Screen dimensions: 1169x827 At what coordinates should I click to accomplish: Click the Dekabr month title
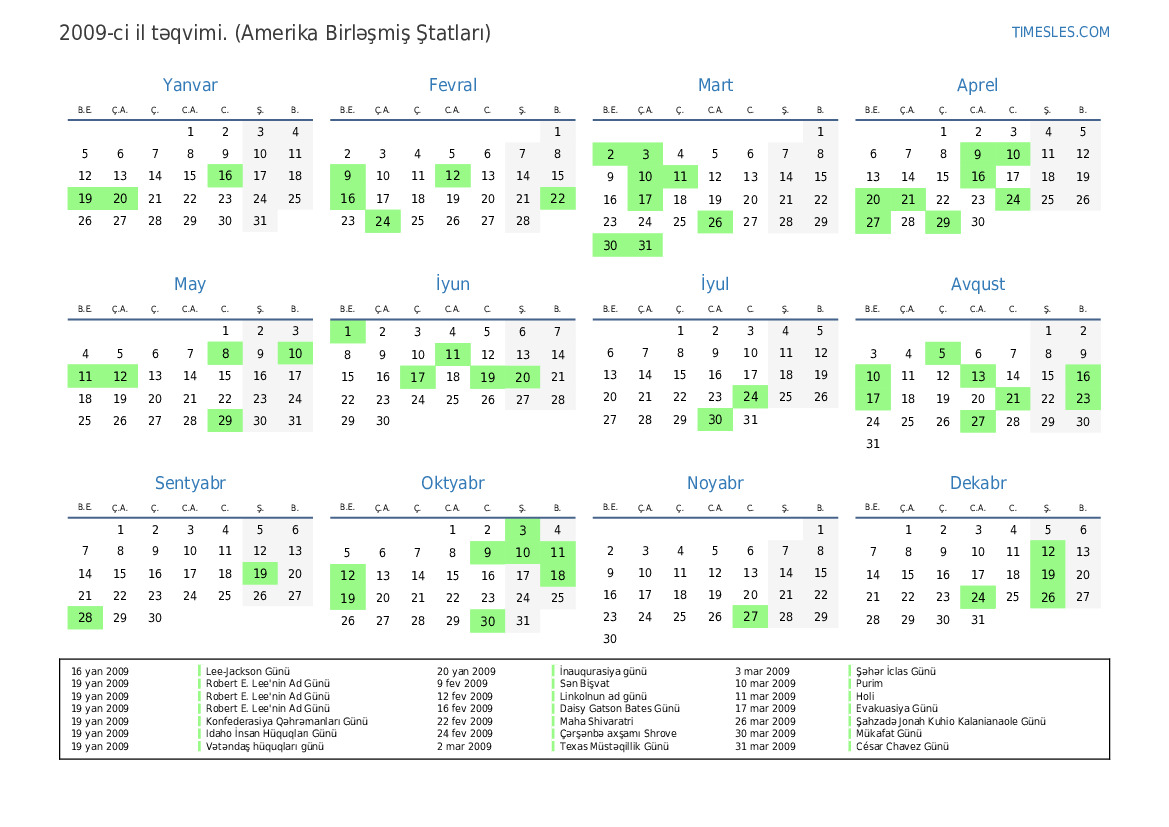click(977, 483)
